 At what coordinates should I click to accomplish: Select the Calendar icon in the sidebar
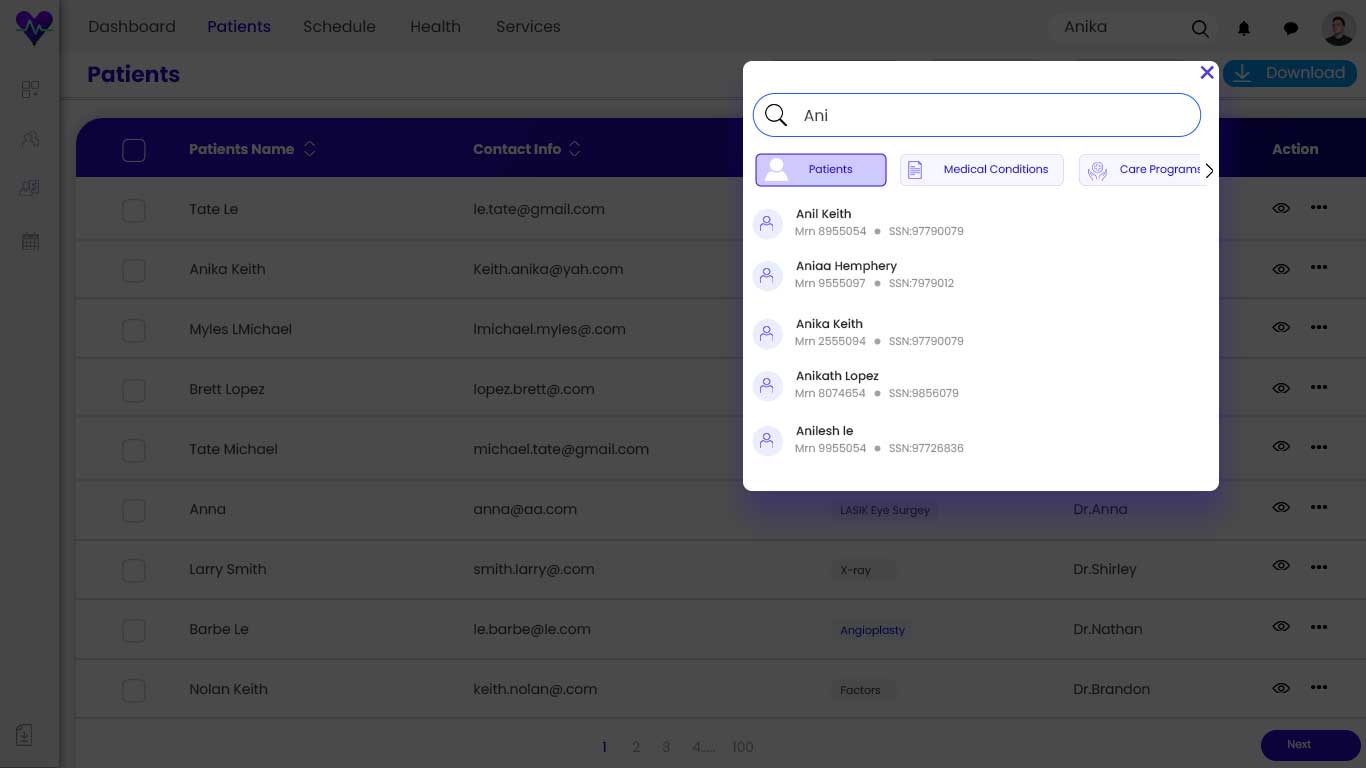(x=30, y=240)
